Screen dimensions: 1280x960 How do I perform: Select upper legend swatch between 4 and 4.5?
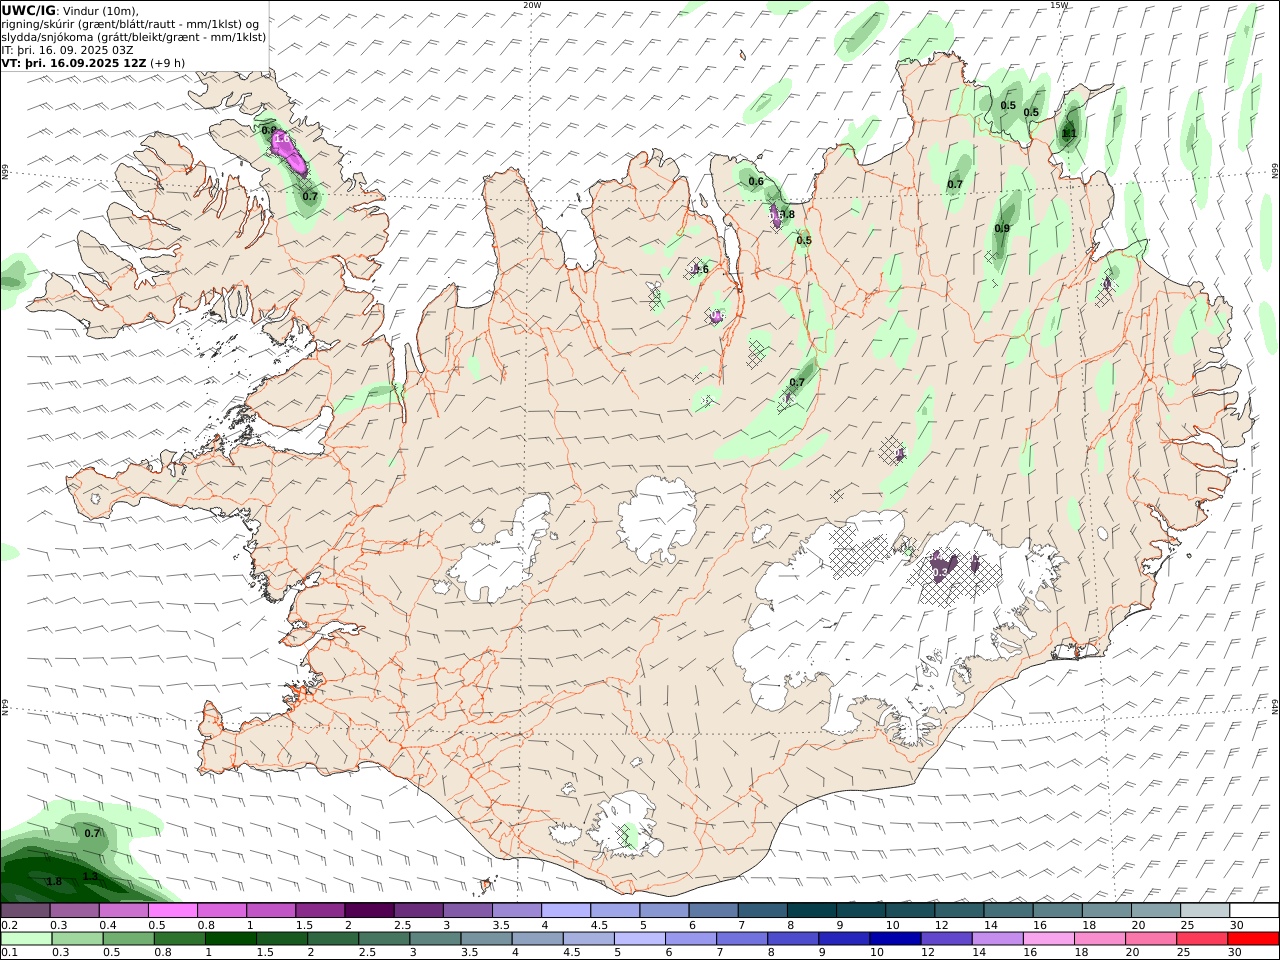pos(566,911)
